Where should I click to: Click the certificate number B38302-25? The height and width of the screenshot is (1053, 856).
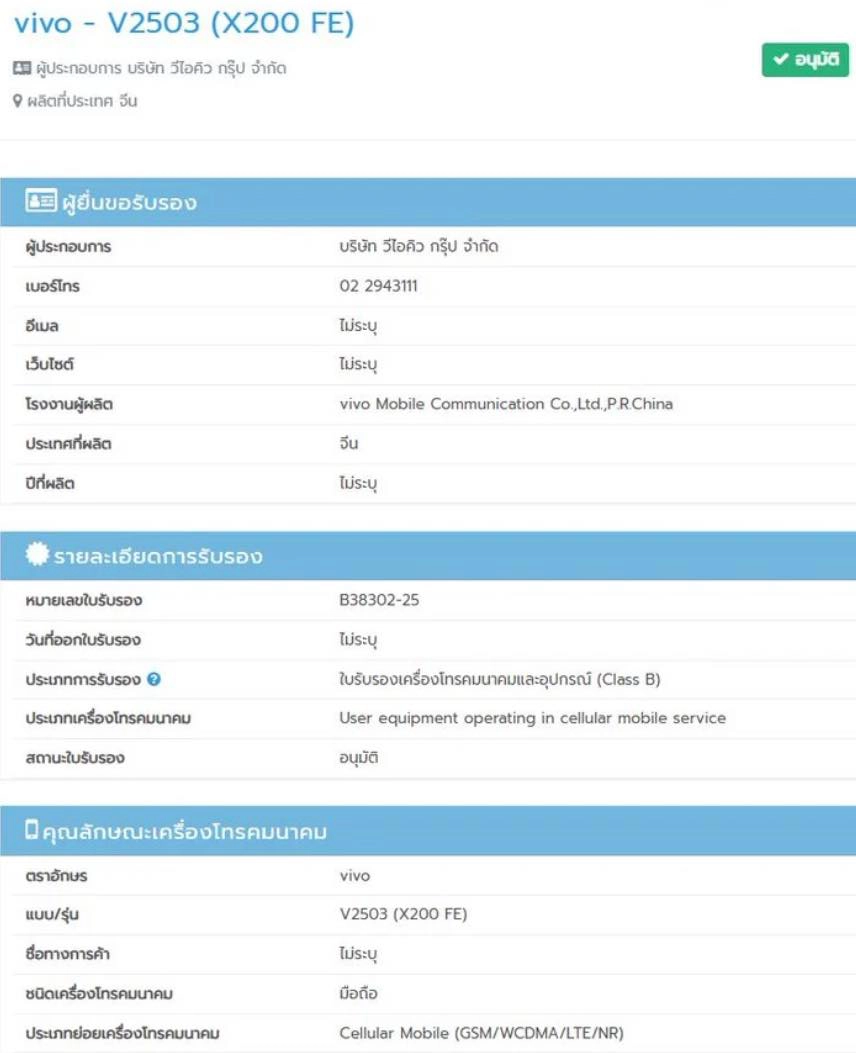coord(379,600)
